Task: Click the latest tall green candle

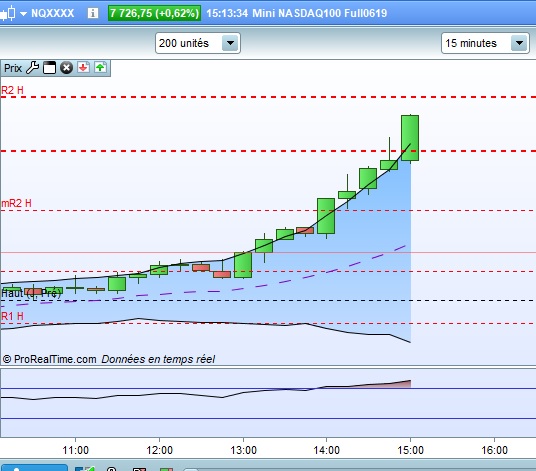Action: point(410,138)
